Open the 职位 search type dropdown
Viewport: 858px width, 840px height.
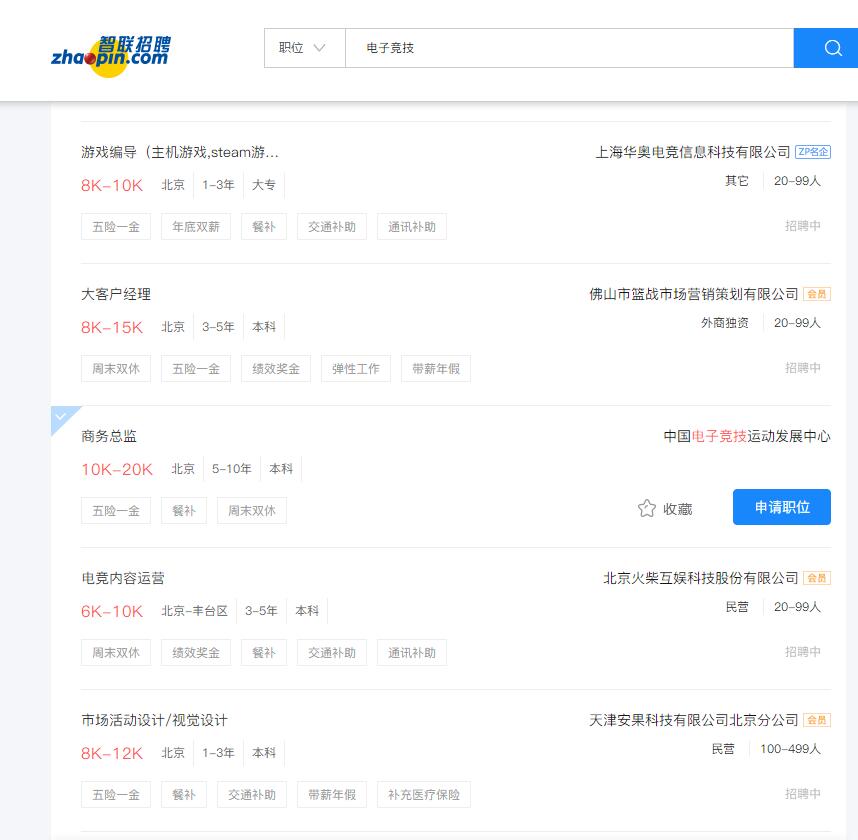303,48
